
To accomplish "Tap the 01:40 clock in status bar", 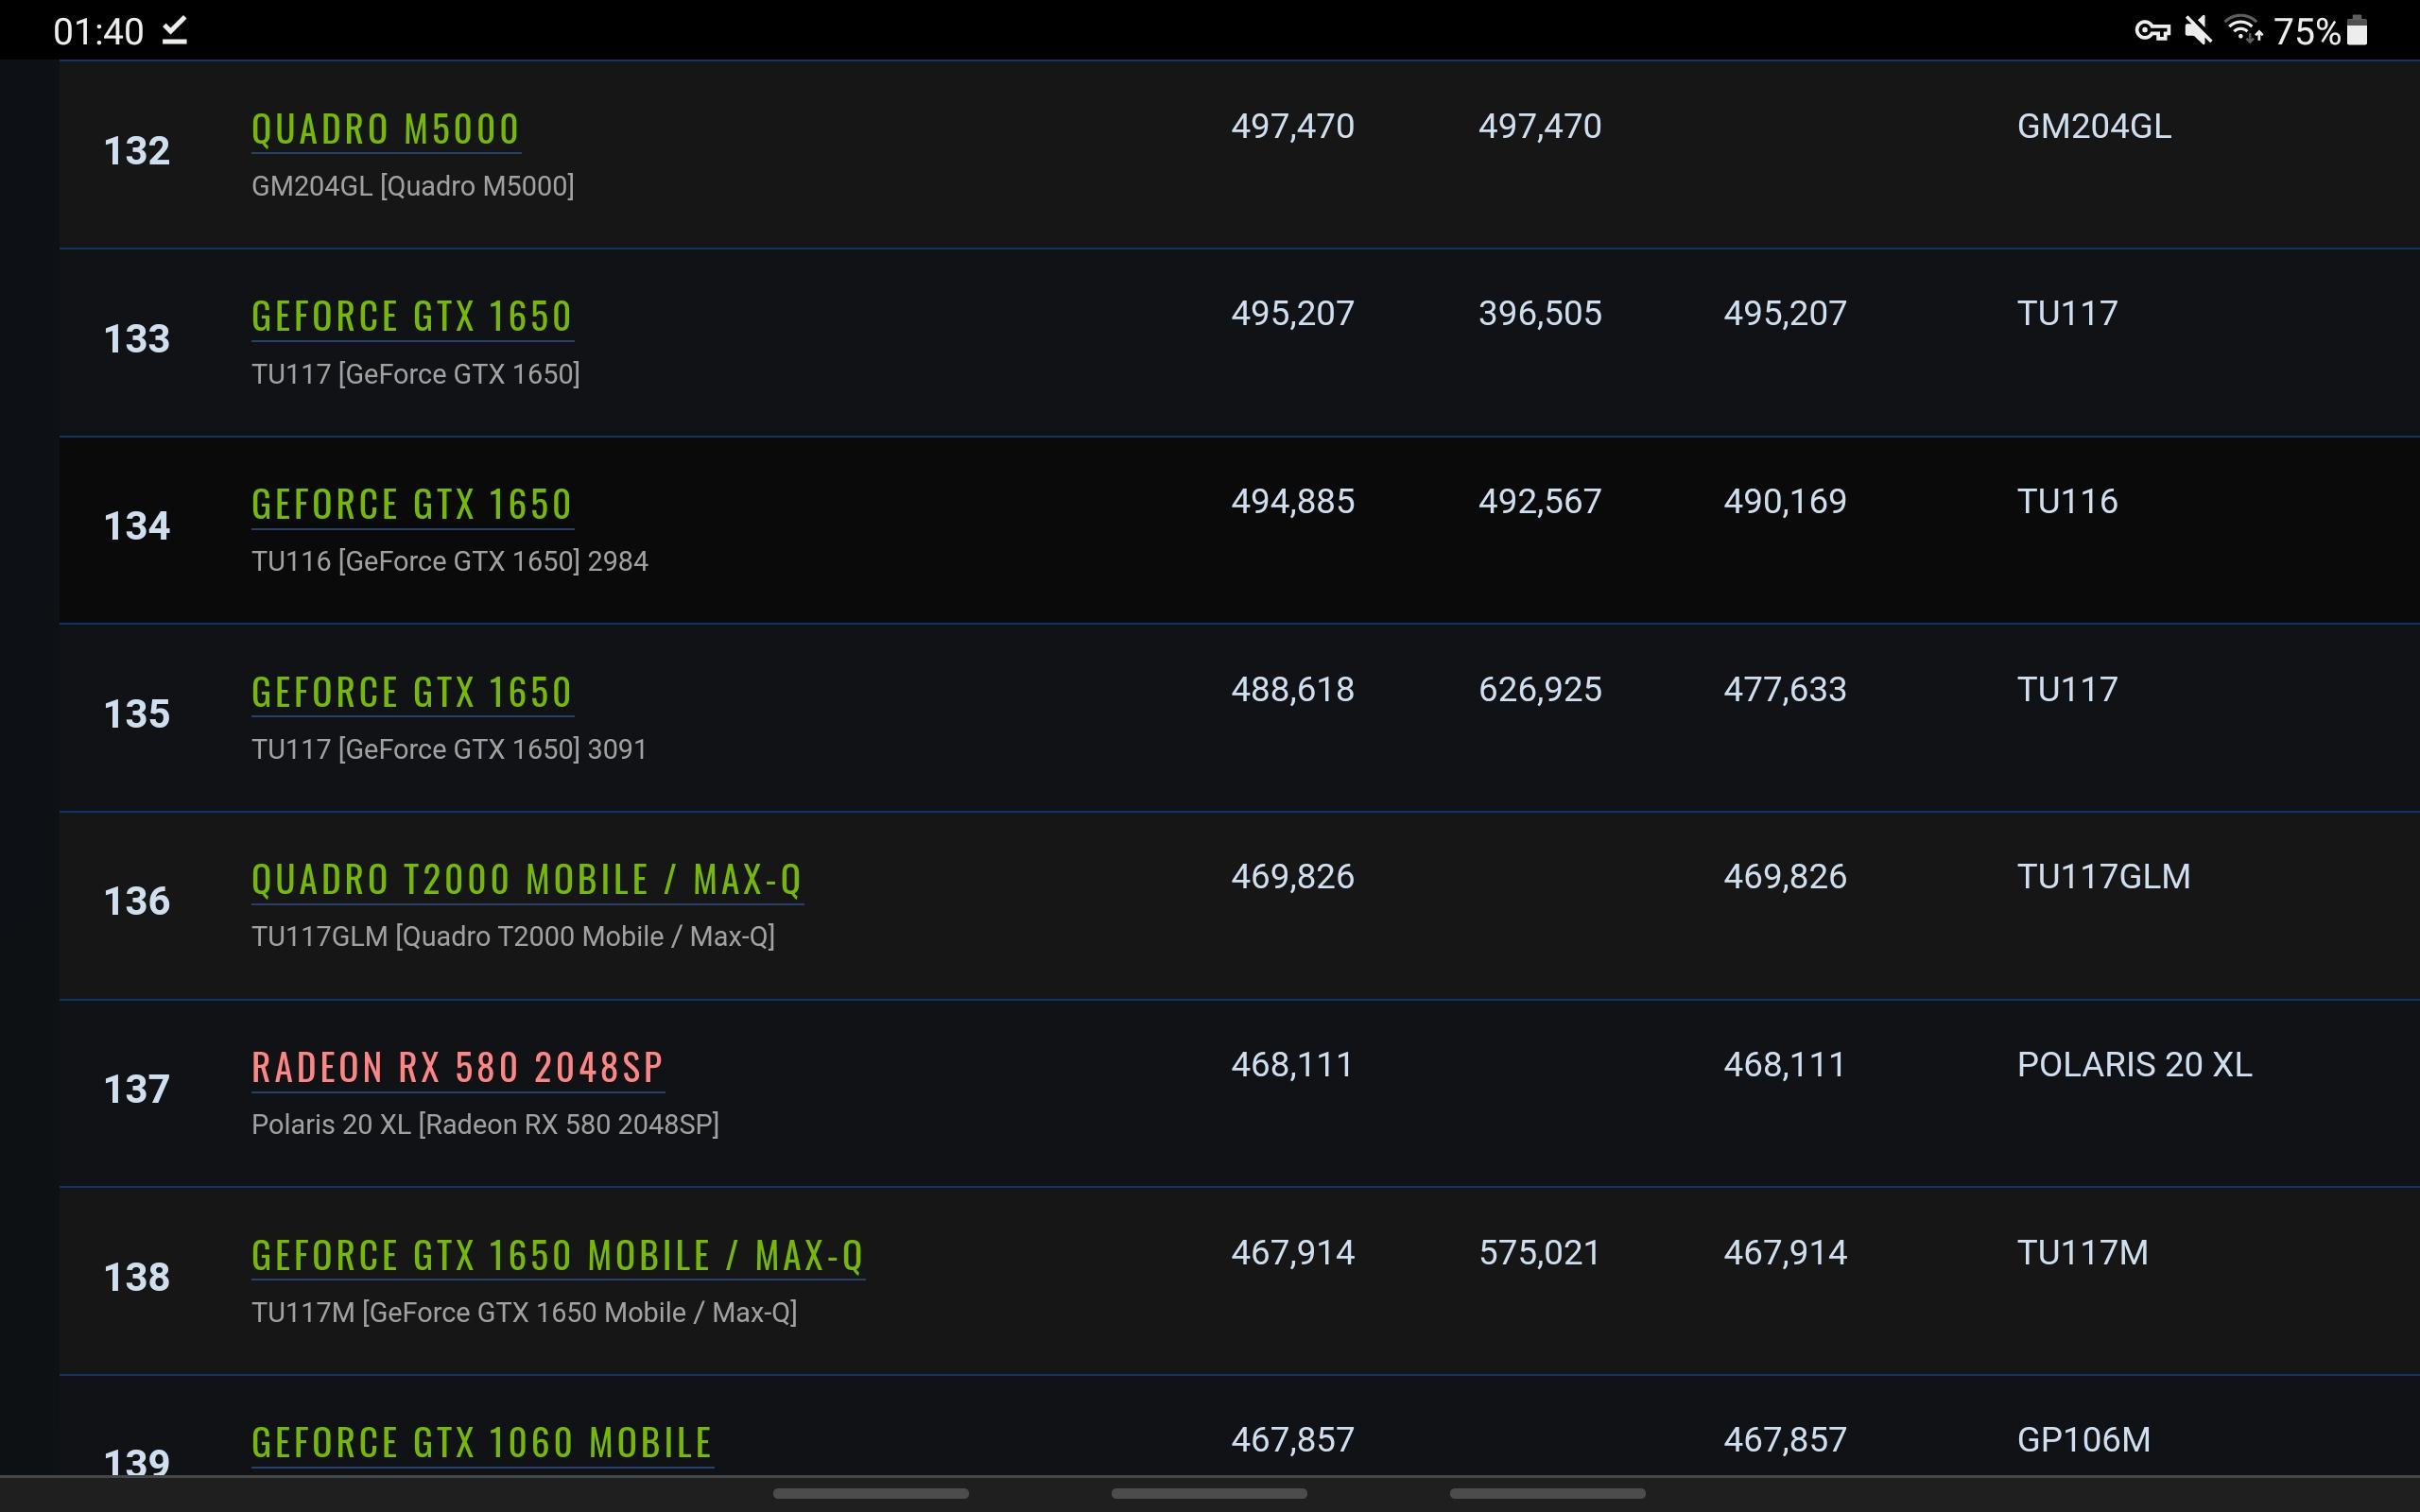I will [98, 31].
